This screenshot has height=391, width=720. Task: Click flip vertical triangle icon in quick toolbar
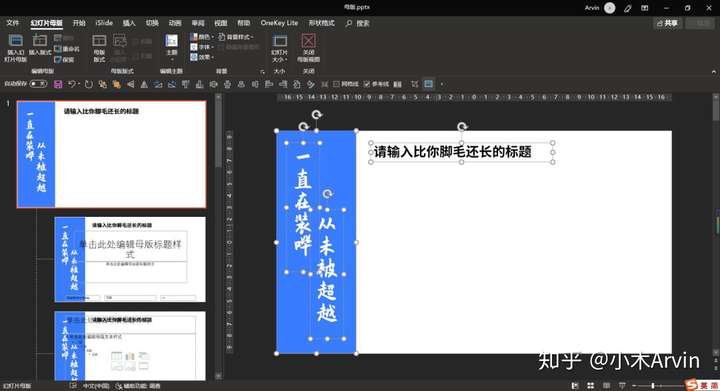tap(144, 84)
